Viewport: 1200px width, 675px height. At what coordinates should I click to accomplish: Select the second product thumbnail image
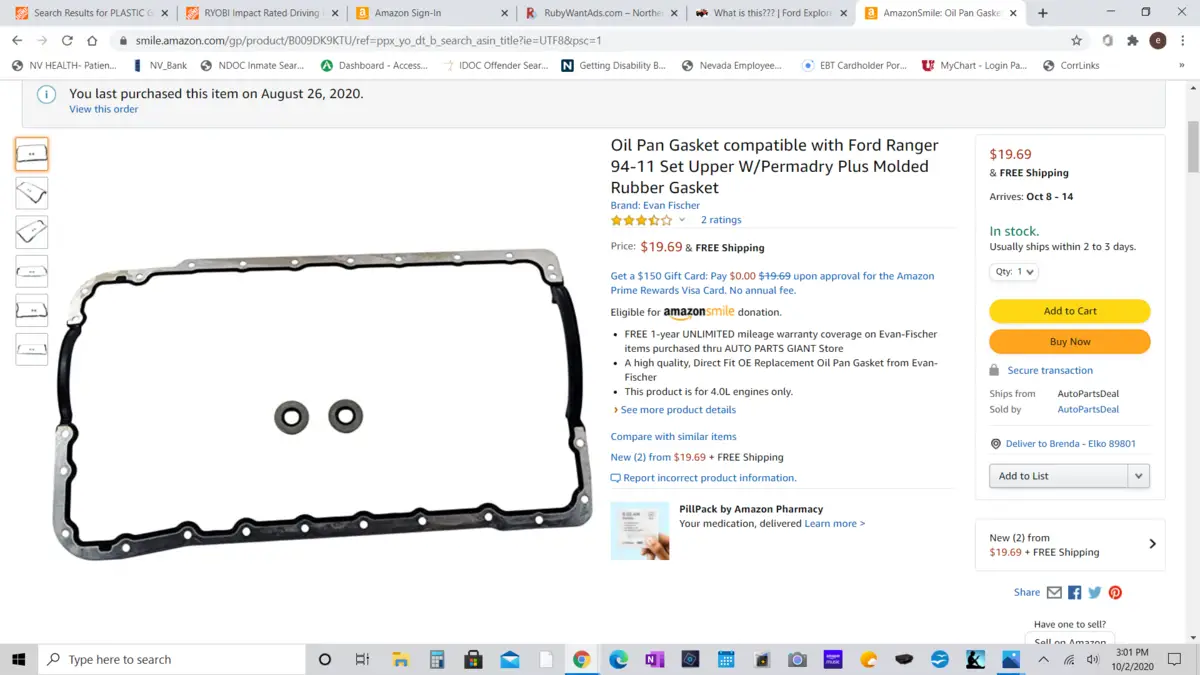[x=32, y=193]
